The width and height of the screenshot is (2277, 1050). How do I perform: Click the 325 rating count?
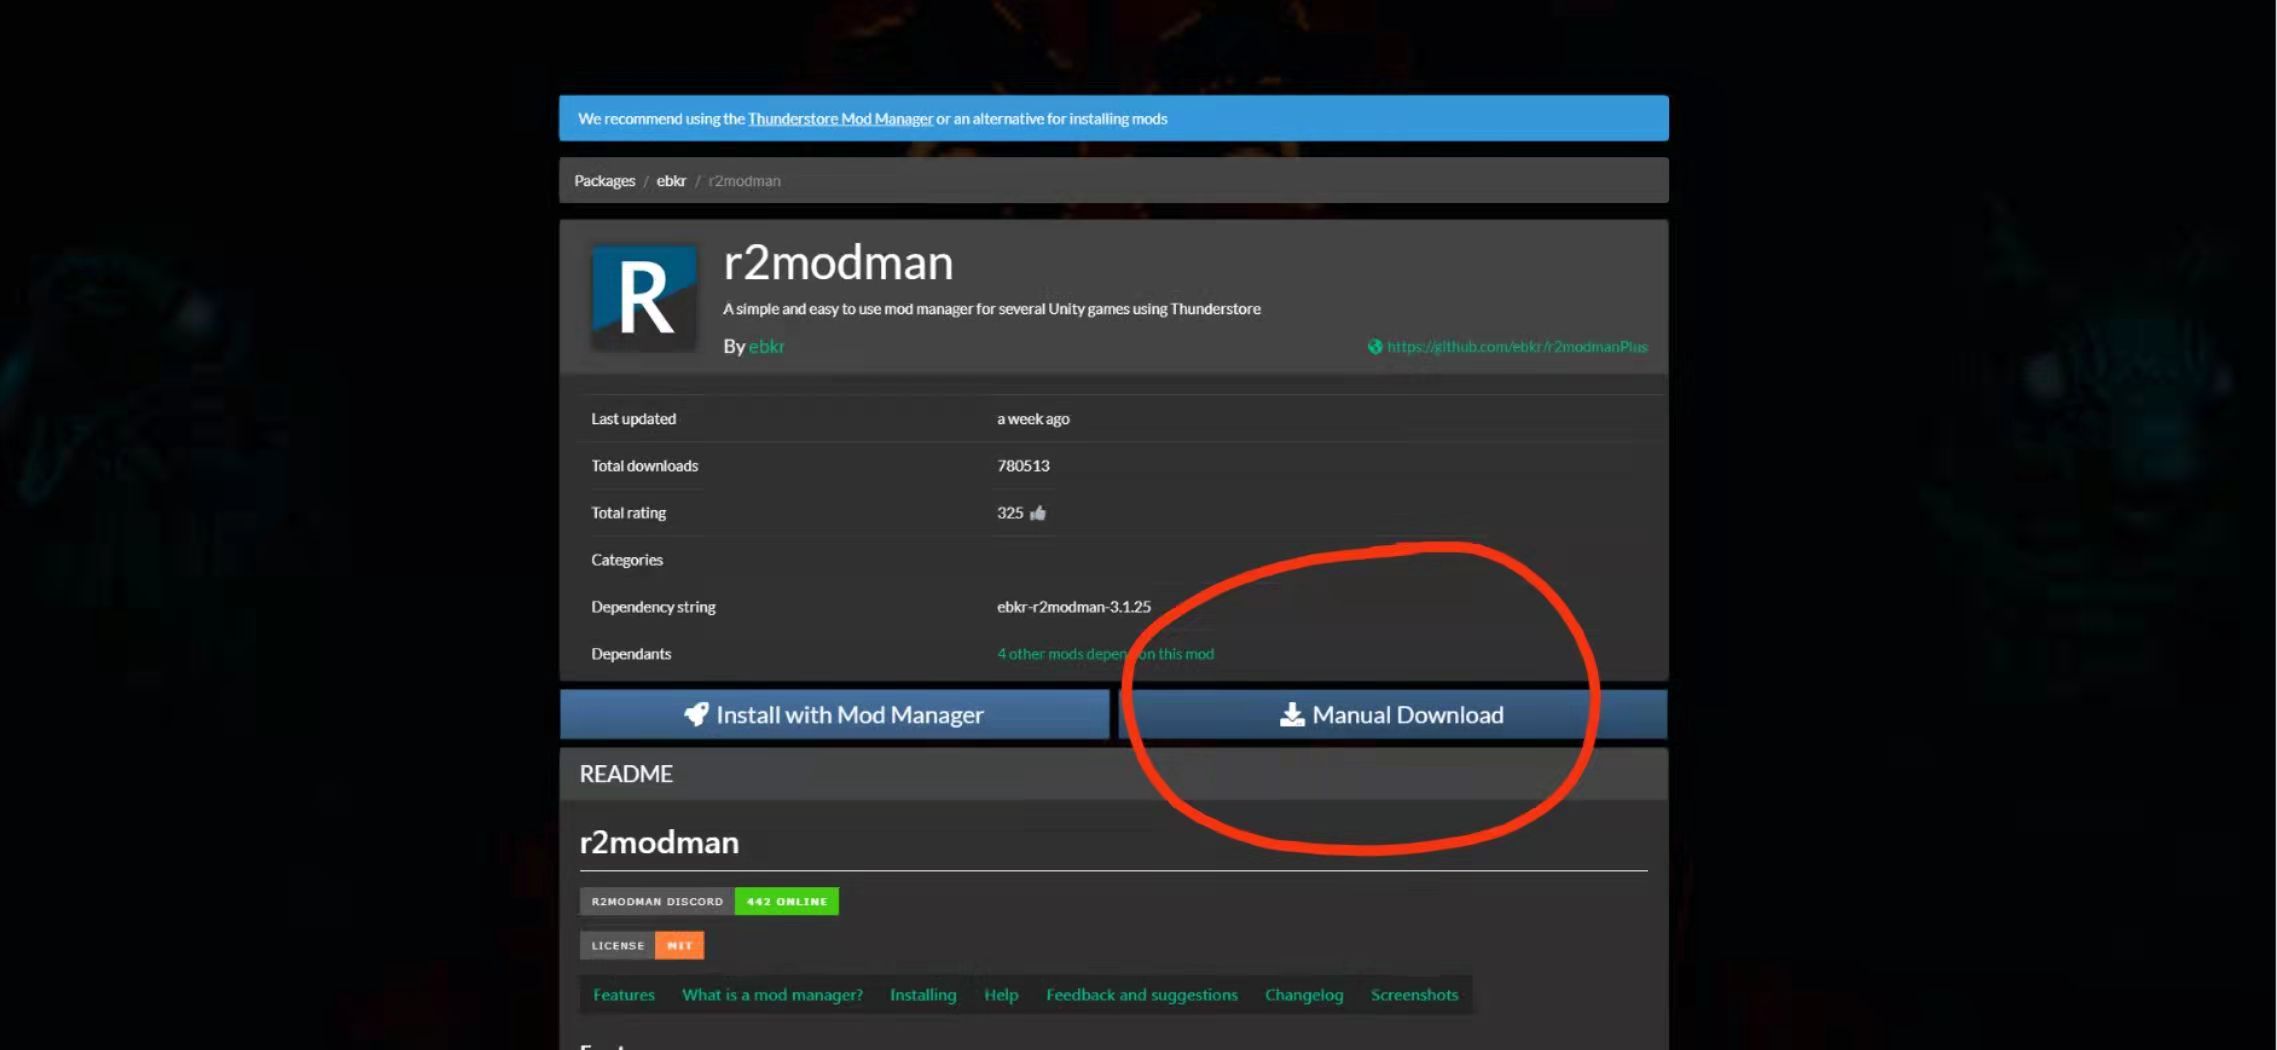coord(1010,513)
